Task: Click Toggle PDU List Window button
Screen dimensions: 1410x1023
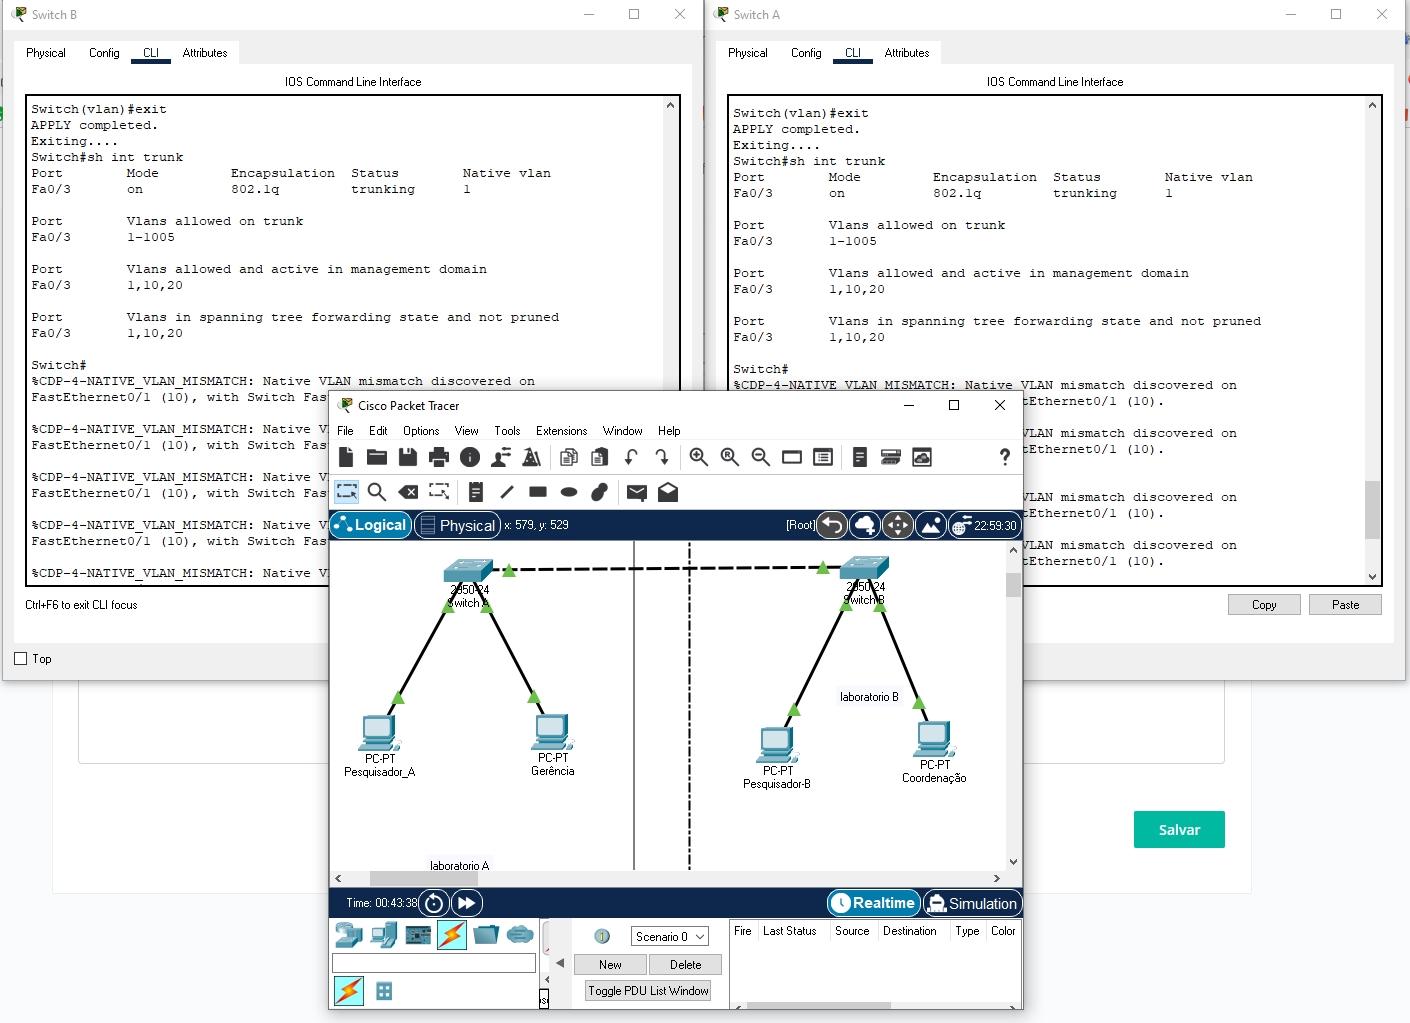Action: pos(648,991)
